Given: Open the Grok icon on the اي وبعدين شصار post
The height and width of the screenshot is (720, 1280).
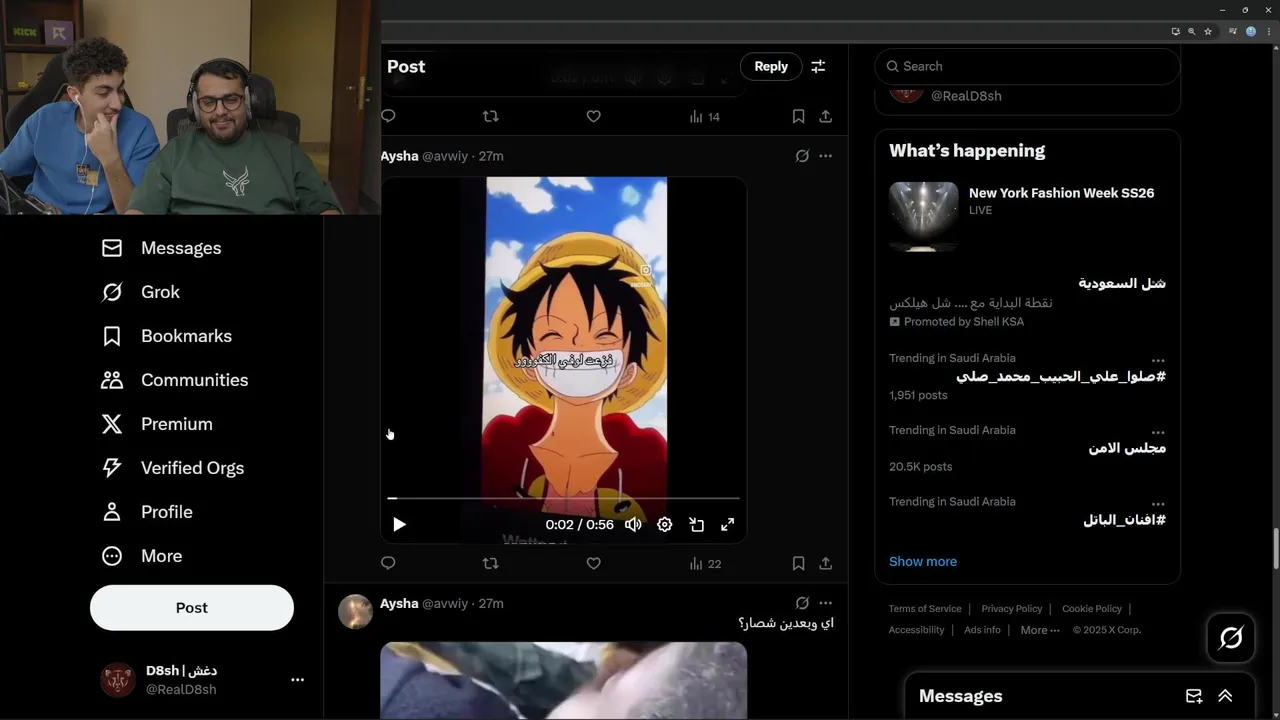Looking at the screenshot, I should pyautogui.click(x=802, y=603).
